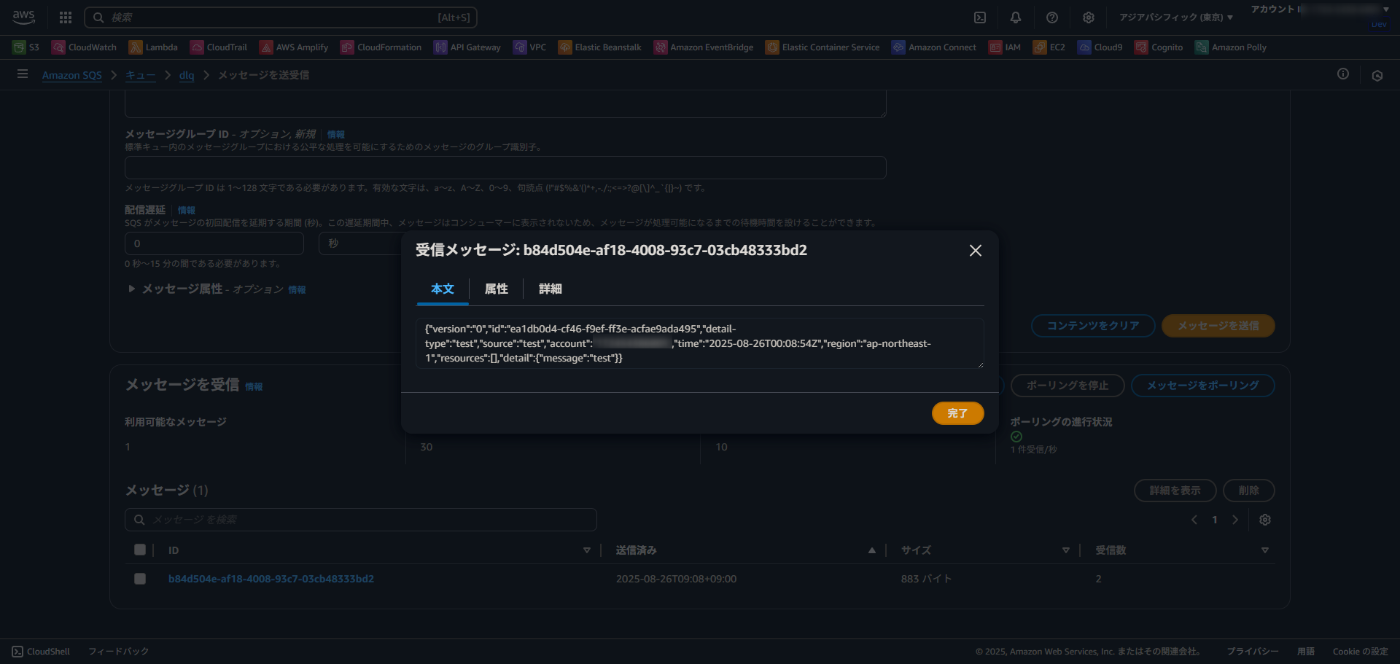This screenshot has height=664, width=1400.
Task: Open Amazon Polly favorite shortcut
Action: pyautogui.click(x=1231, y=47)
